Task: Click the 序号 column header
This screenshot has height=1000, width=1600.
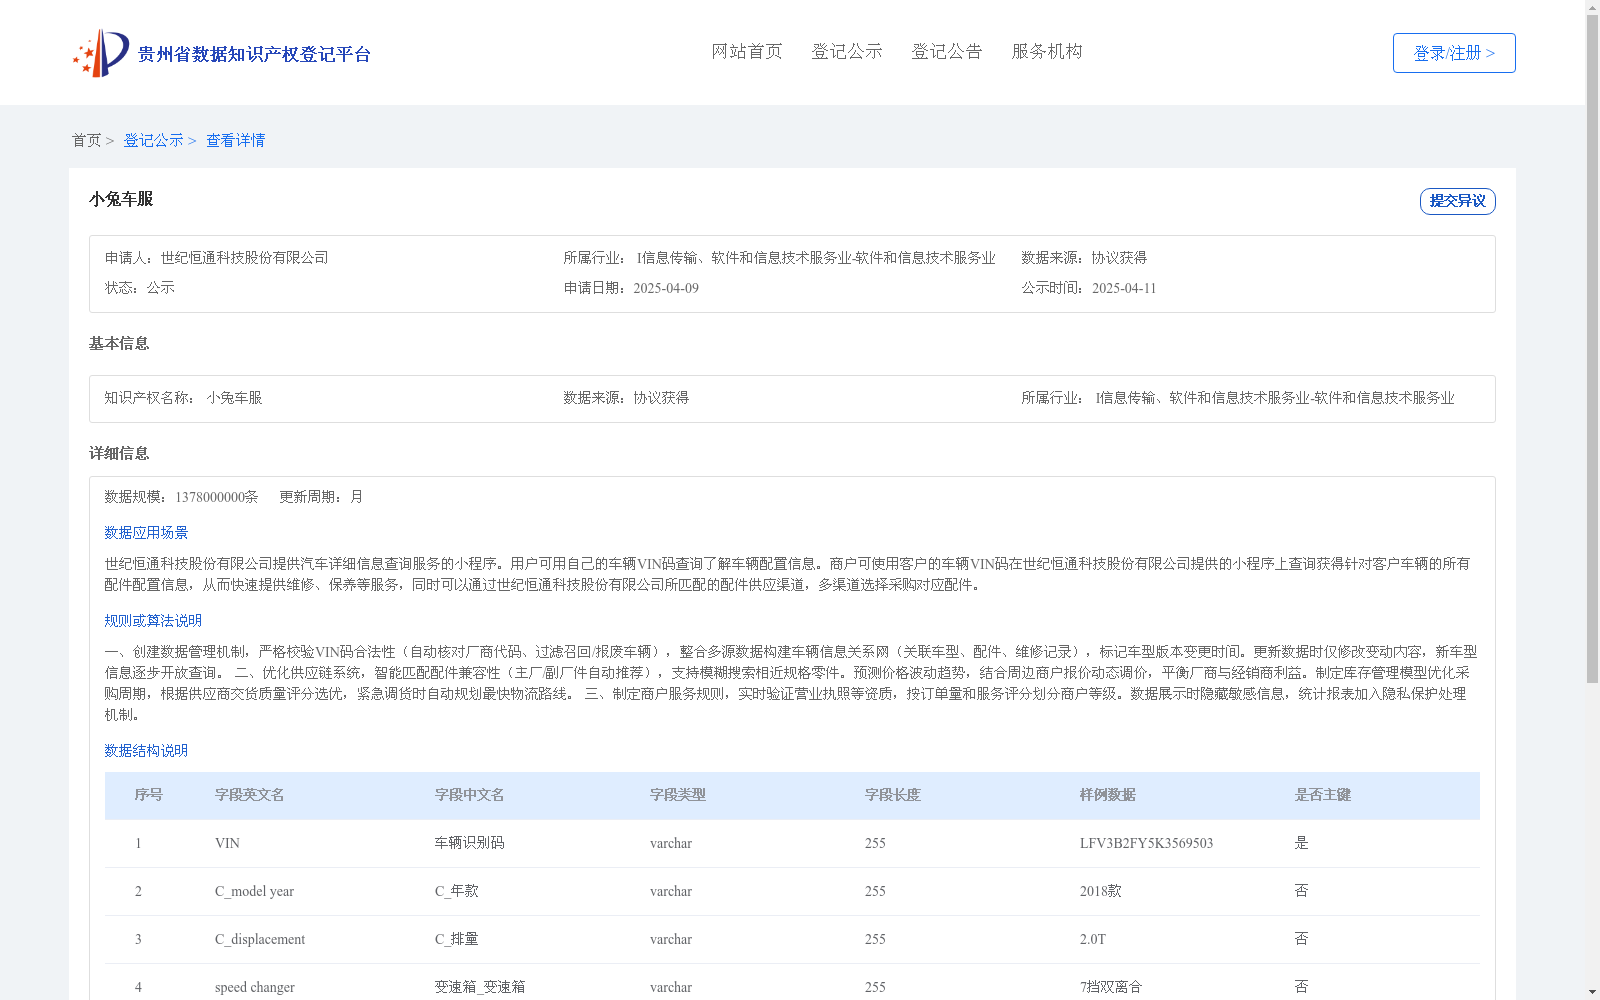Action: point(149,795)
